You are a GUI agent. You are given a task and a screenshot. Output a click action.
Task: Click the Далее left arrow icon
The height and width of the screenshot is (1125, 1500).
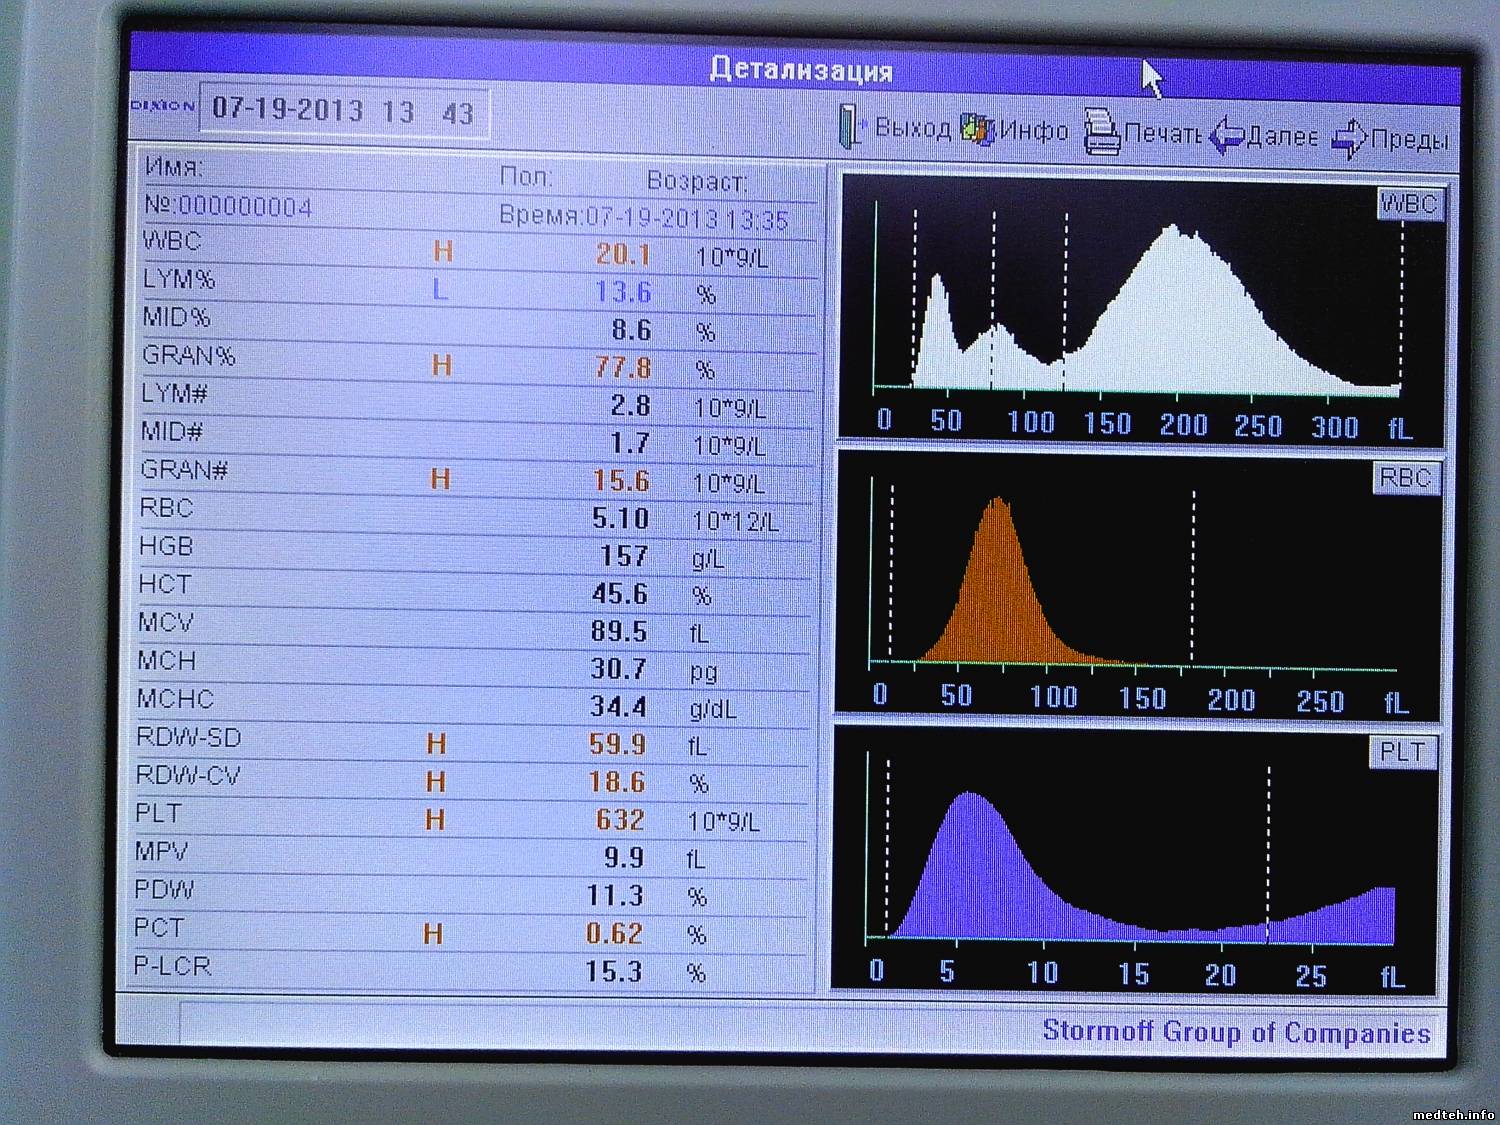pyautogui.click(x=1226, y=136)
